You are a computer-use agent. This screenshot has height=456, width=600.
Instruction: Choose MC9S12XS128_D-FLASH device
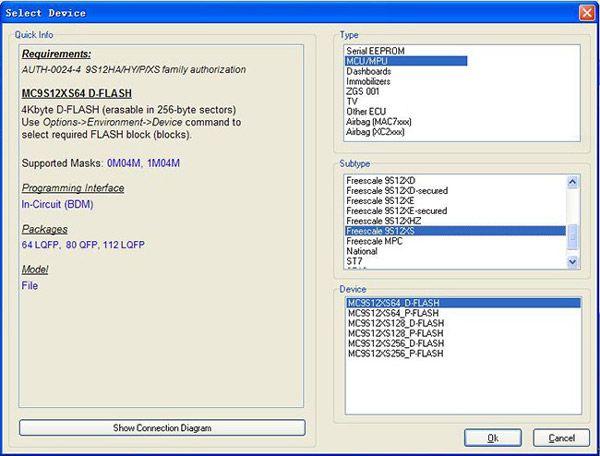[397, 323]
